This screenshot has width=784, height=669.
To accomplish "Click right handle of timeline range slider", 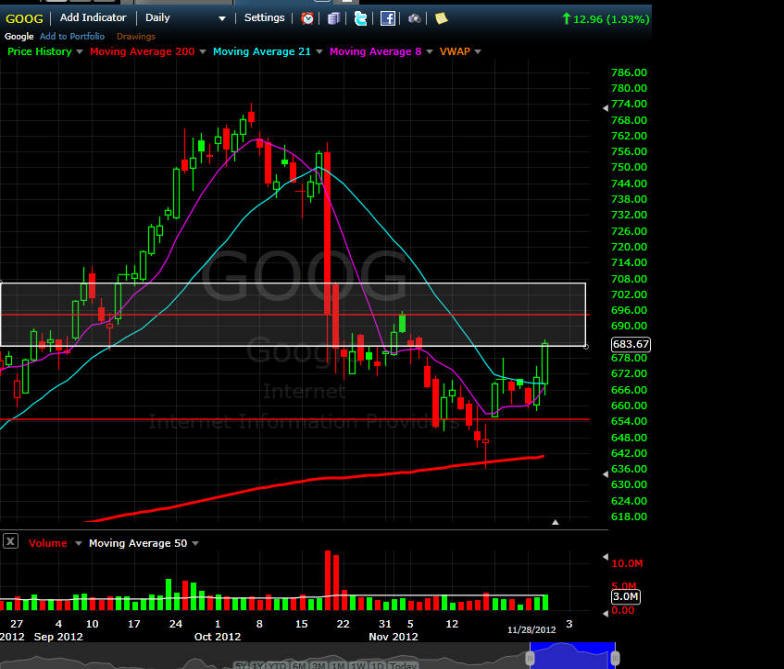I will [615, 658].
